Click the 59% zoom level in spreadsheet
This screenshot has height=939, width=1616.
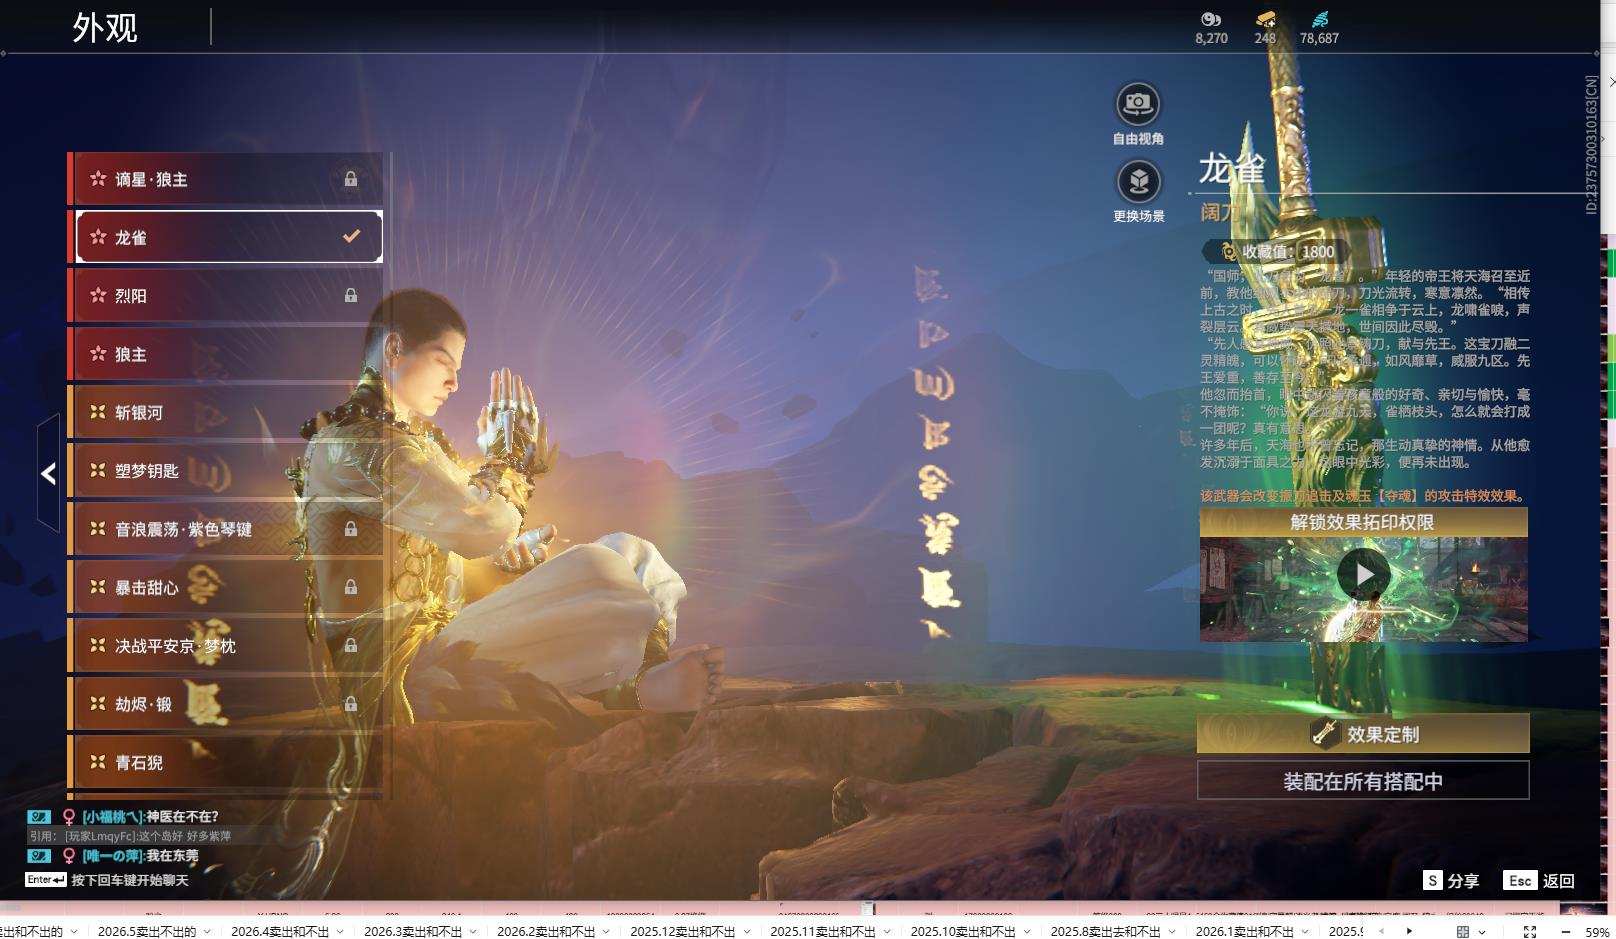click(x=1597, y=932)
